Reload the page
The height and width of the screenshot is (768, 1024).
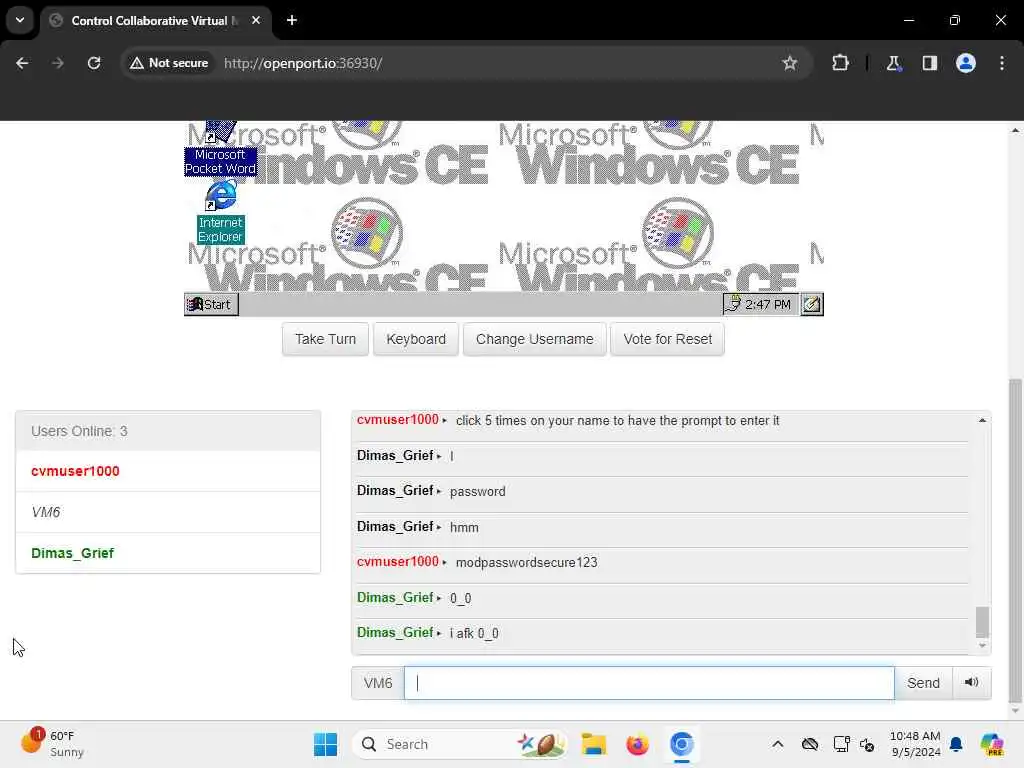[x=94, y=63]
